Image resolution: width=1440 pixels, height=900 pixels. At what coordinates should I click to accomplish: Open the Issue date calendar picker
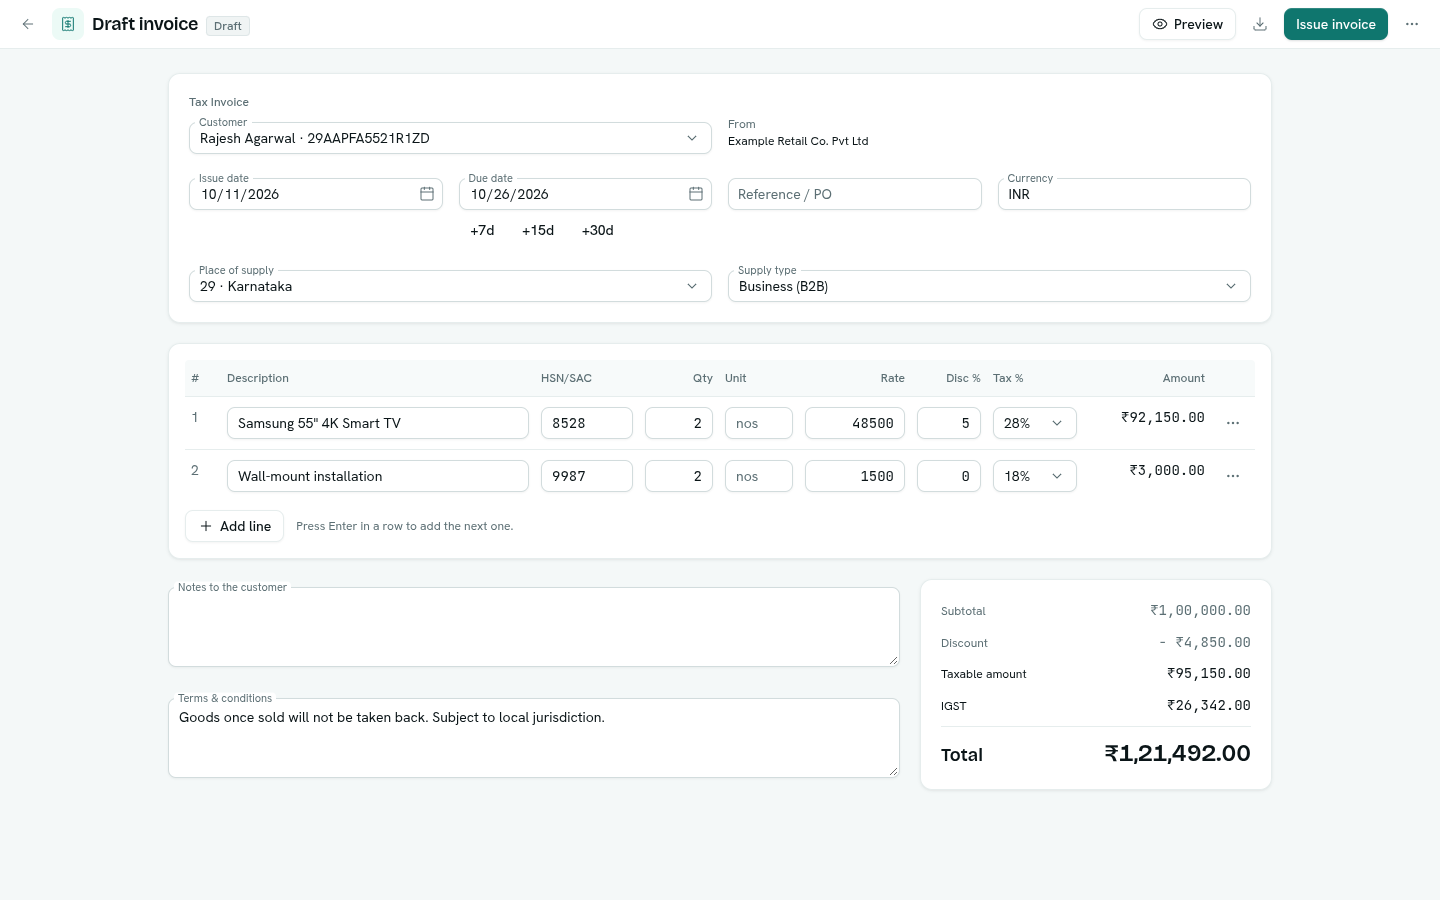click(427, 194)
